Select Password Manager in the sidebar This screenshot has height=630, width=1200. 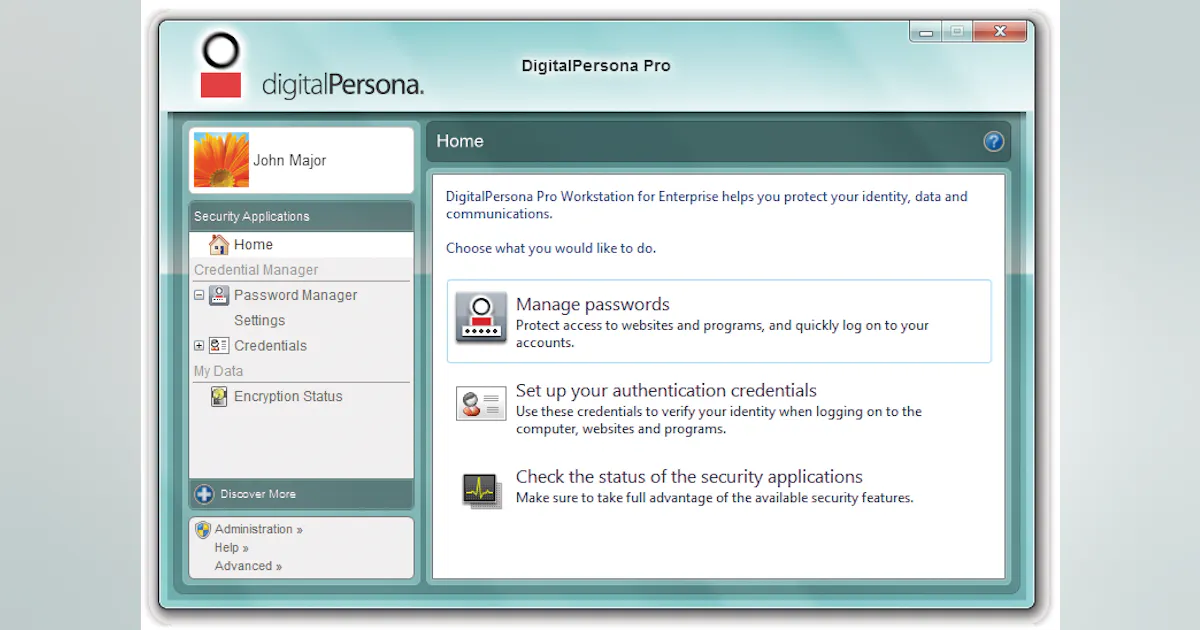295,295
